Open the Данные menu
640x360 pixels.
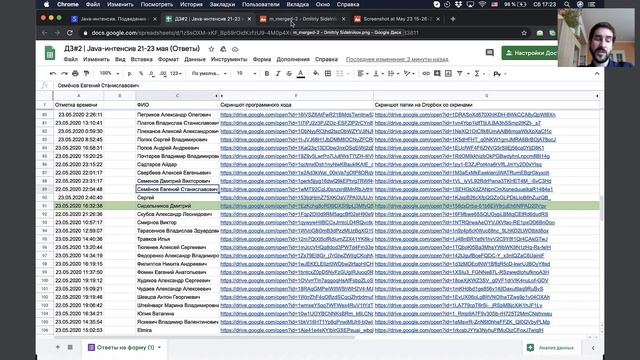tap(195, 59)
